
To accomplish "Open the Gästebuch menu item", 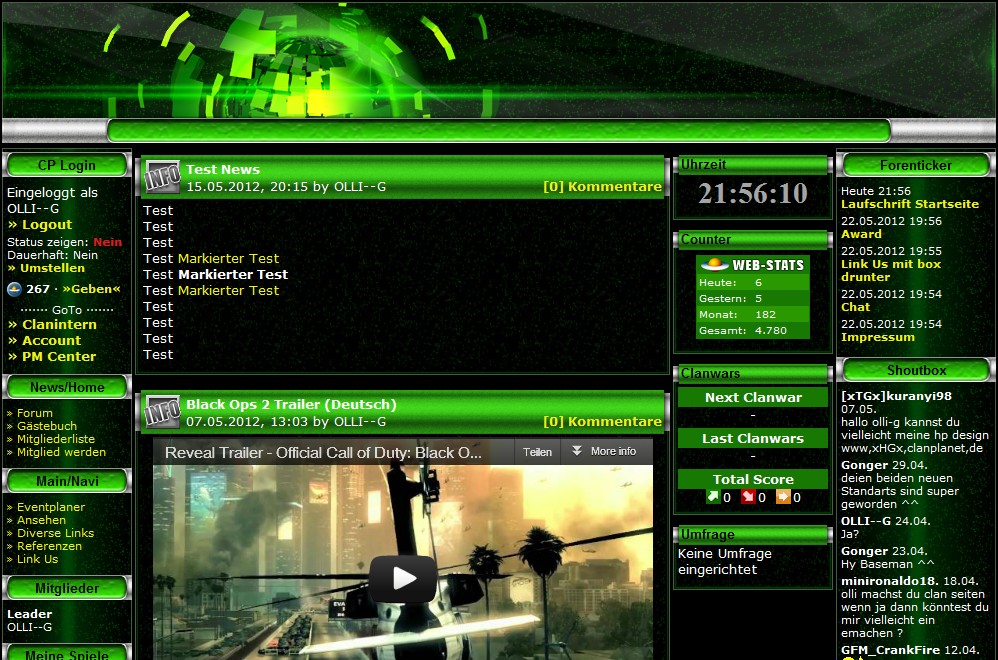I will point(46,426).
